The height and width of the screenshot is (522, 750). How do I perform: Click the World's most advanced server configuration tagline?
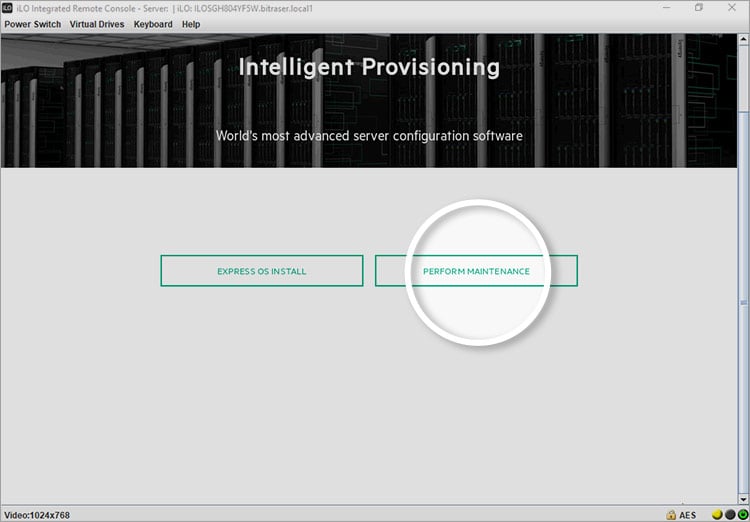tap(369, 136)
